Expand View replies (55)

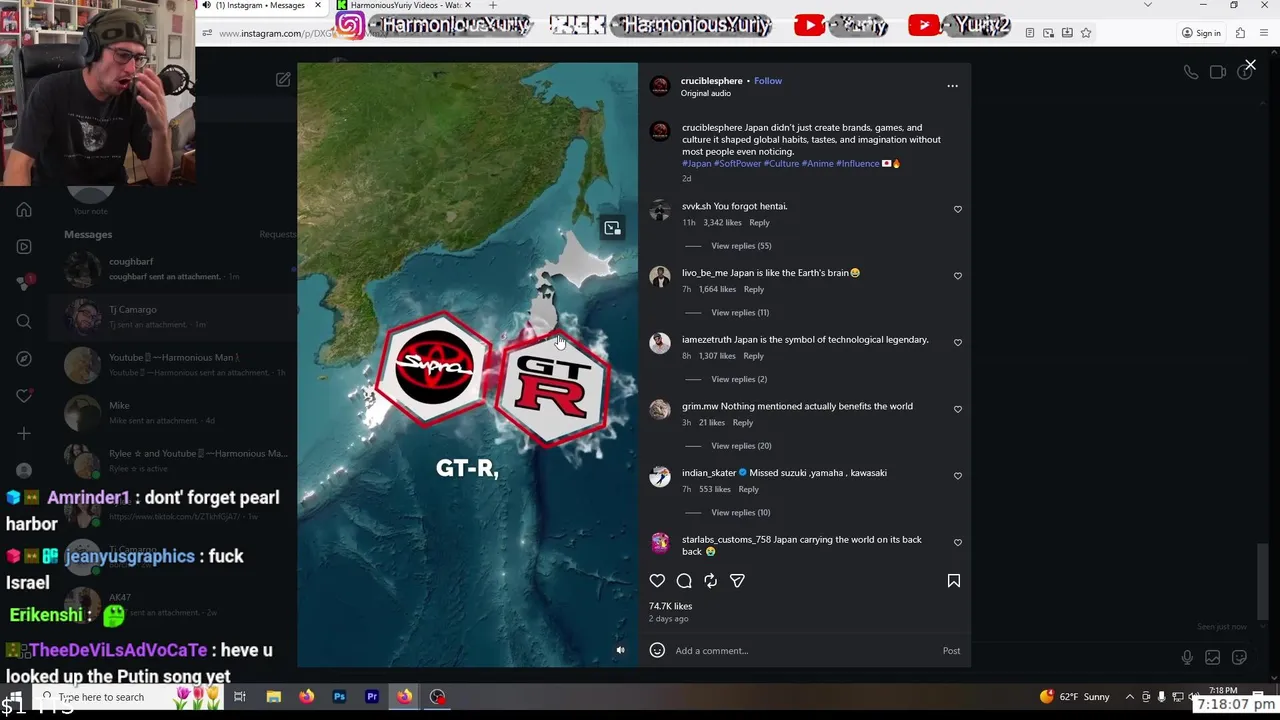741,246
